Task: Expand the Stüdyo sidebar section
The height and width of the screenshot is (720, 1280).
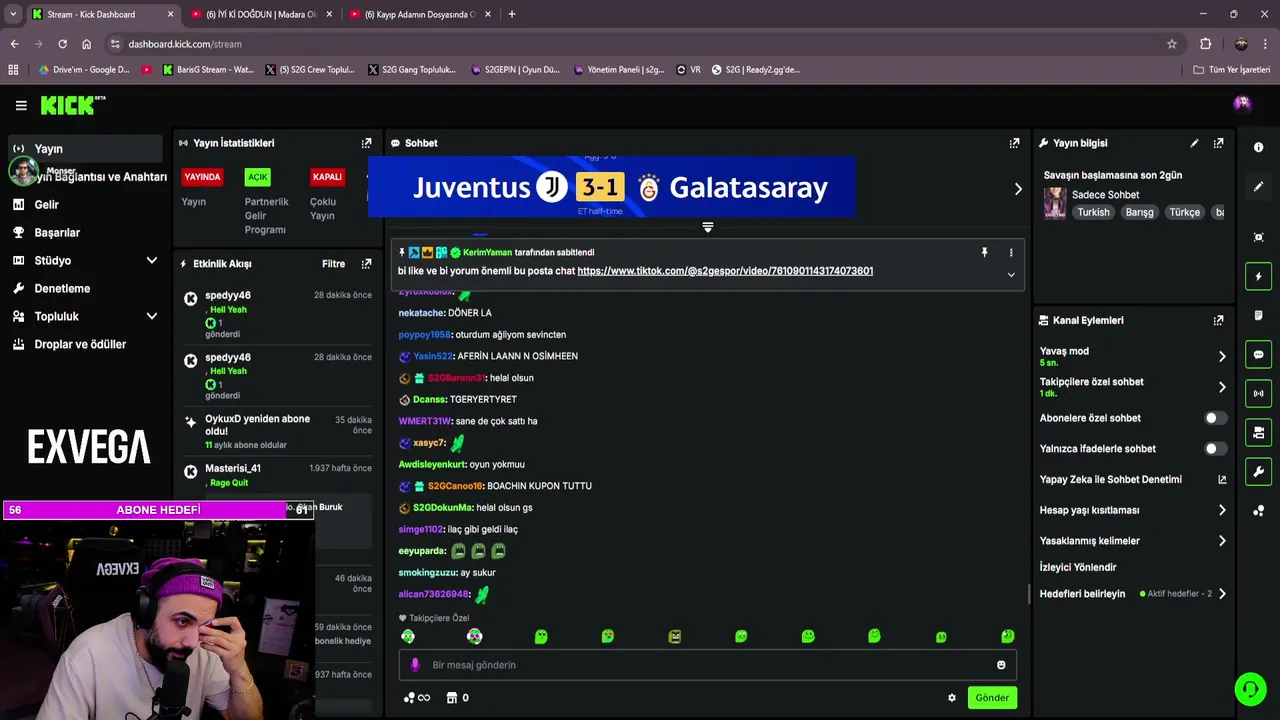Action: (151, 260)
